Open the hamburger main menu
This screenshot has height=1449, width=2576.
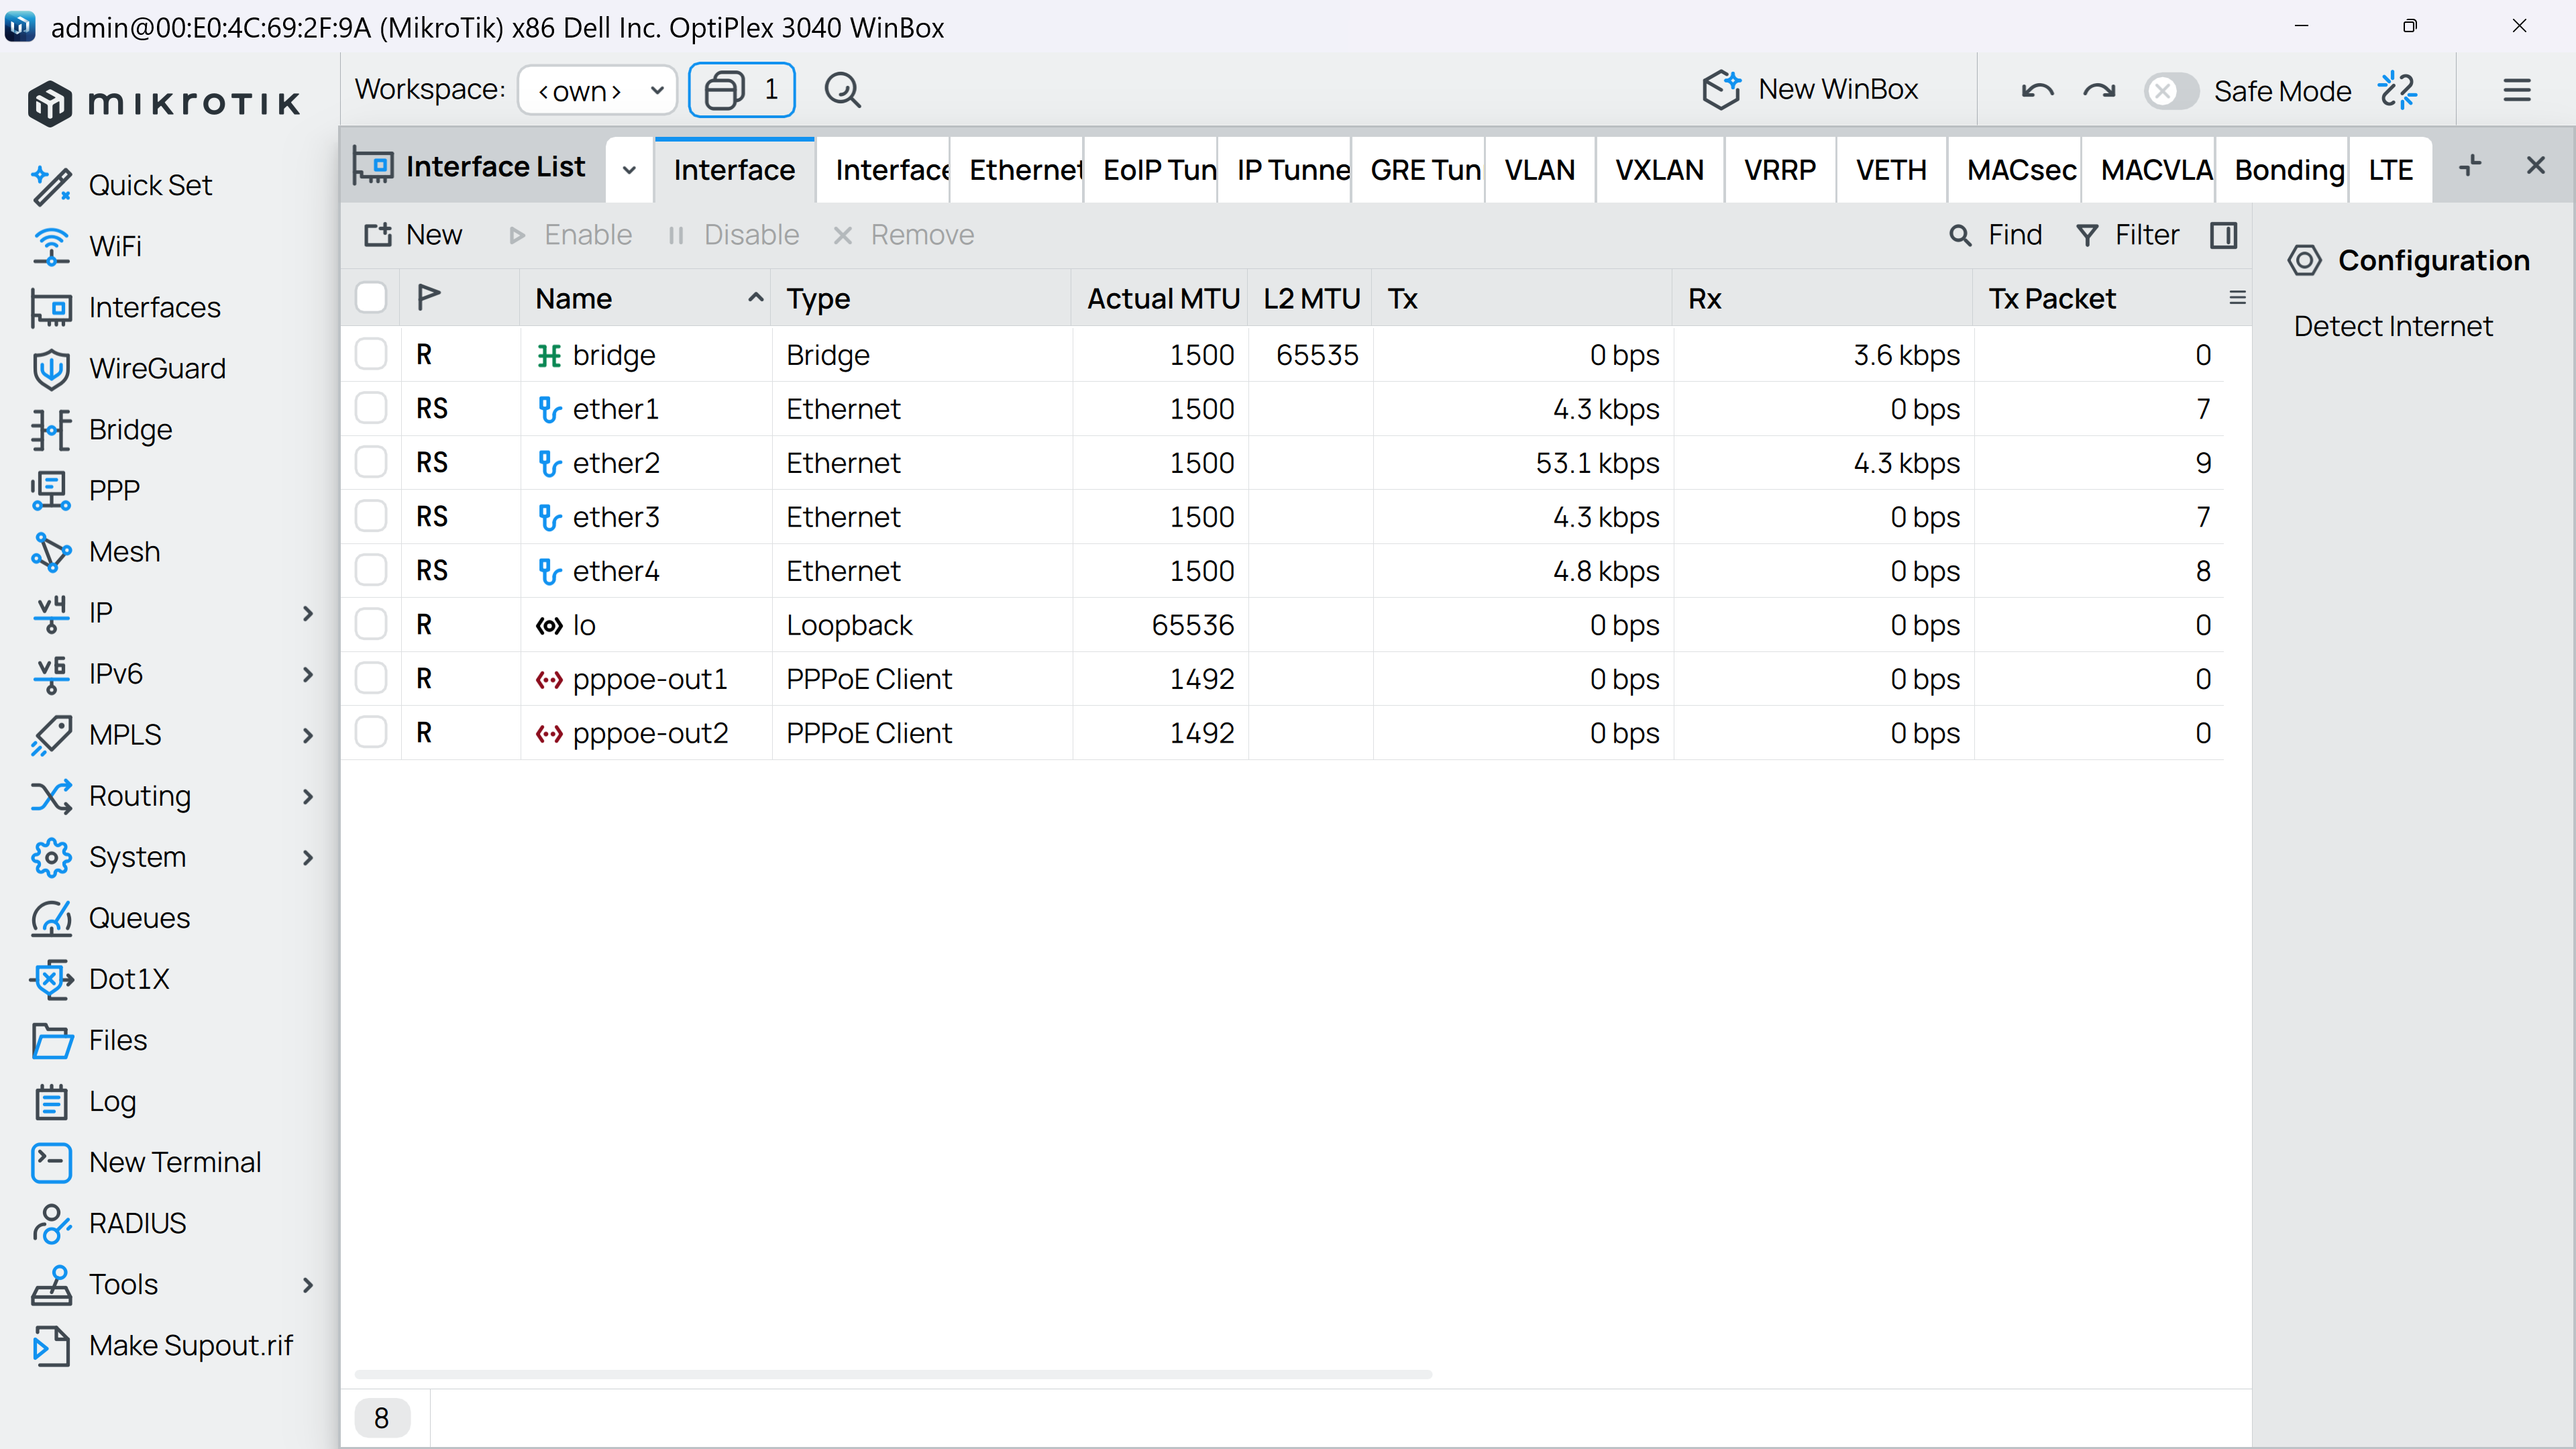tap(2516, 91)
